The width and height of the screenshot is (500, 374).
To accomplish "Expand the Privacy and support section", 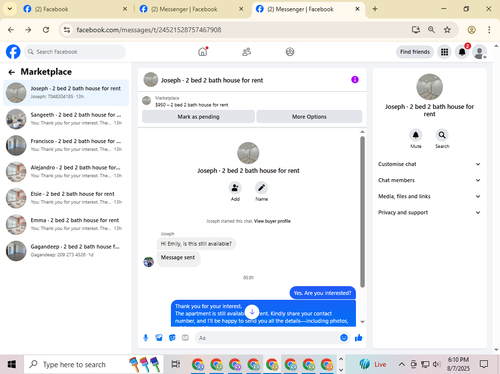I will tap(429, 212).
